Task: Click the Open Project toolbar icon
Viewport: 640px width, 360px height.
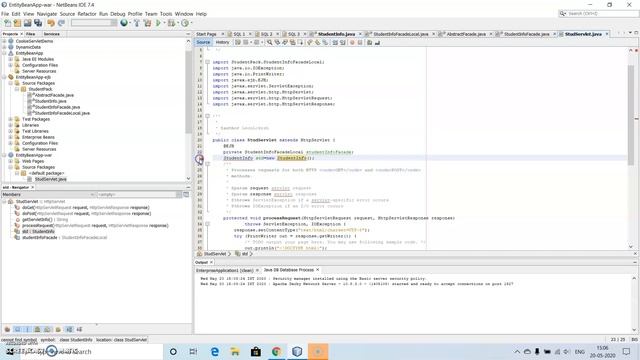Action: (x=28, y=23)
